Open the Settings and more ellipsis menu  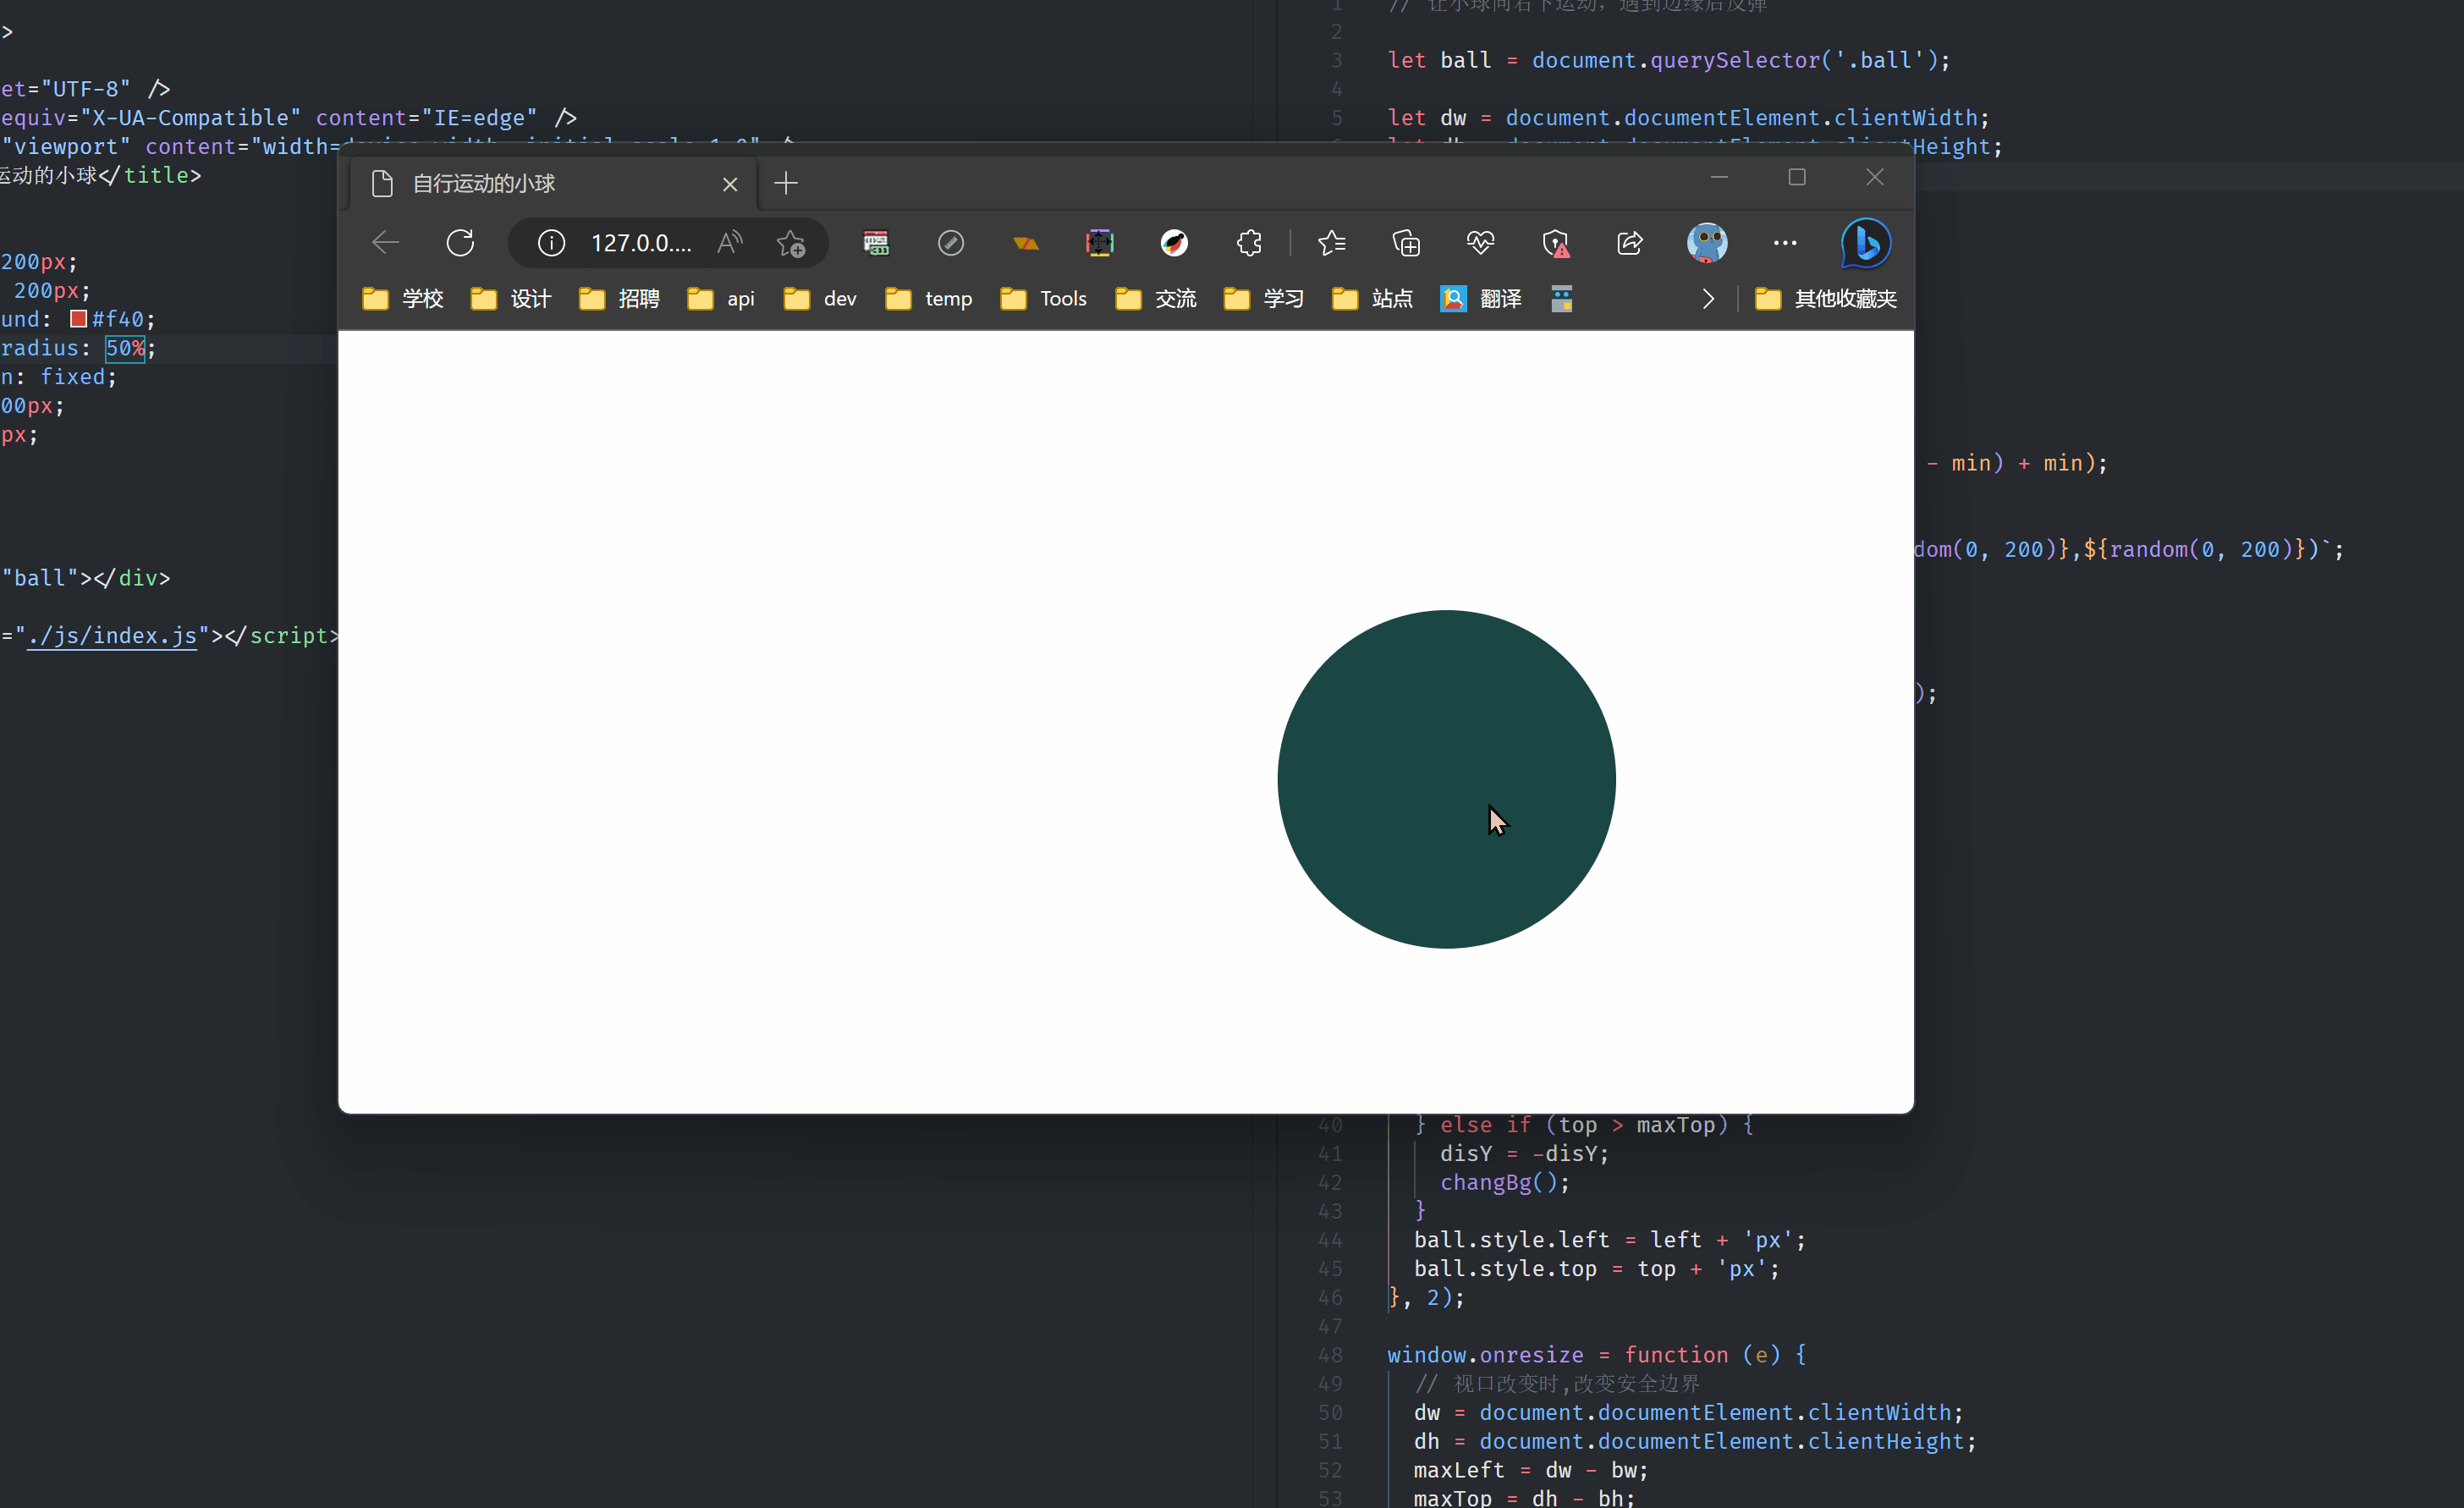pos(1785,243)
